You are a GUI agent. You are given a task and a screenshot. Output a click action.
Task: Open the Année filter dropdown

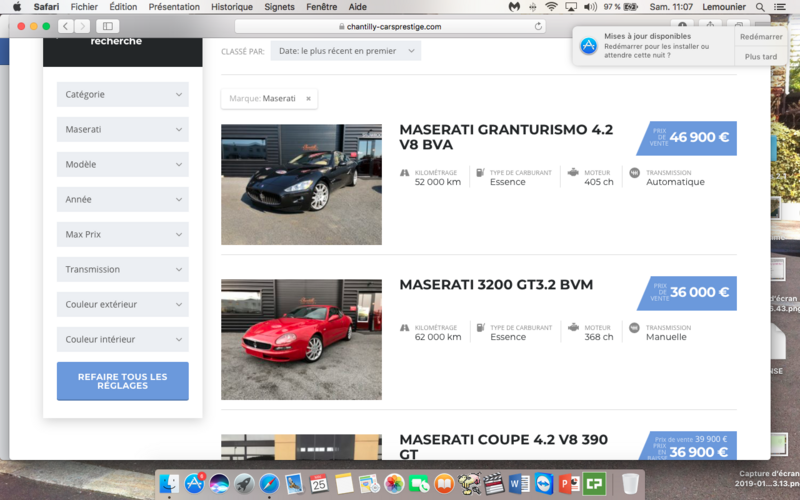(x=123, y=199)
